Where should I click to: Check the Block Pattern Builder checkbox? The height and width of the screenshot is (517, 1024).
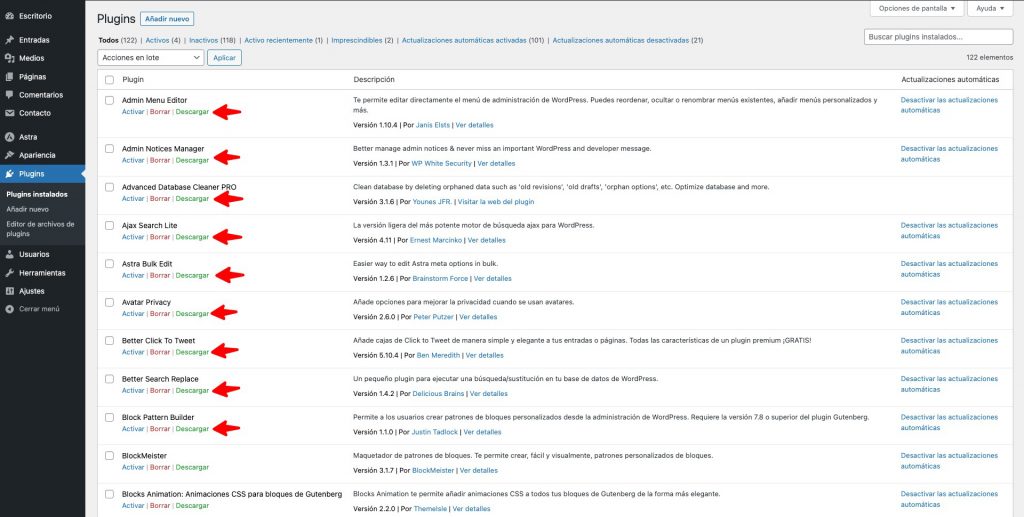tap(110, 417)
